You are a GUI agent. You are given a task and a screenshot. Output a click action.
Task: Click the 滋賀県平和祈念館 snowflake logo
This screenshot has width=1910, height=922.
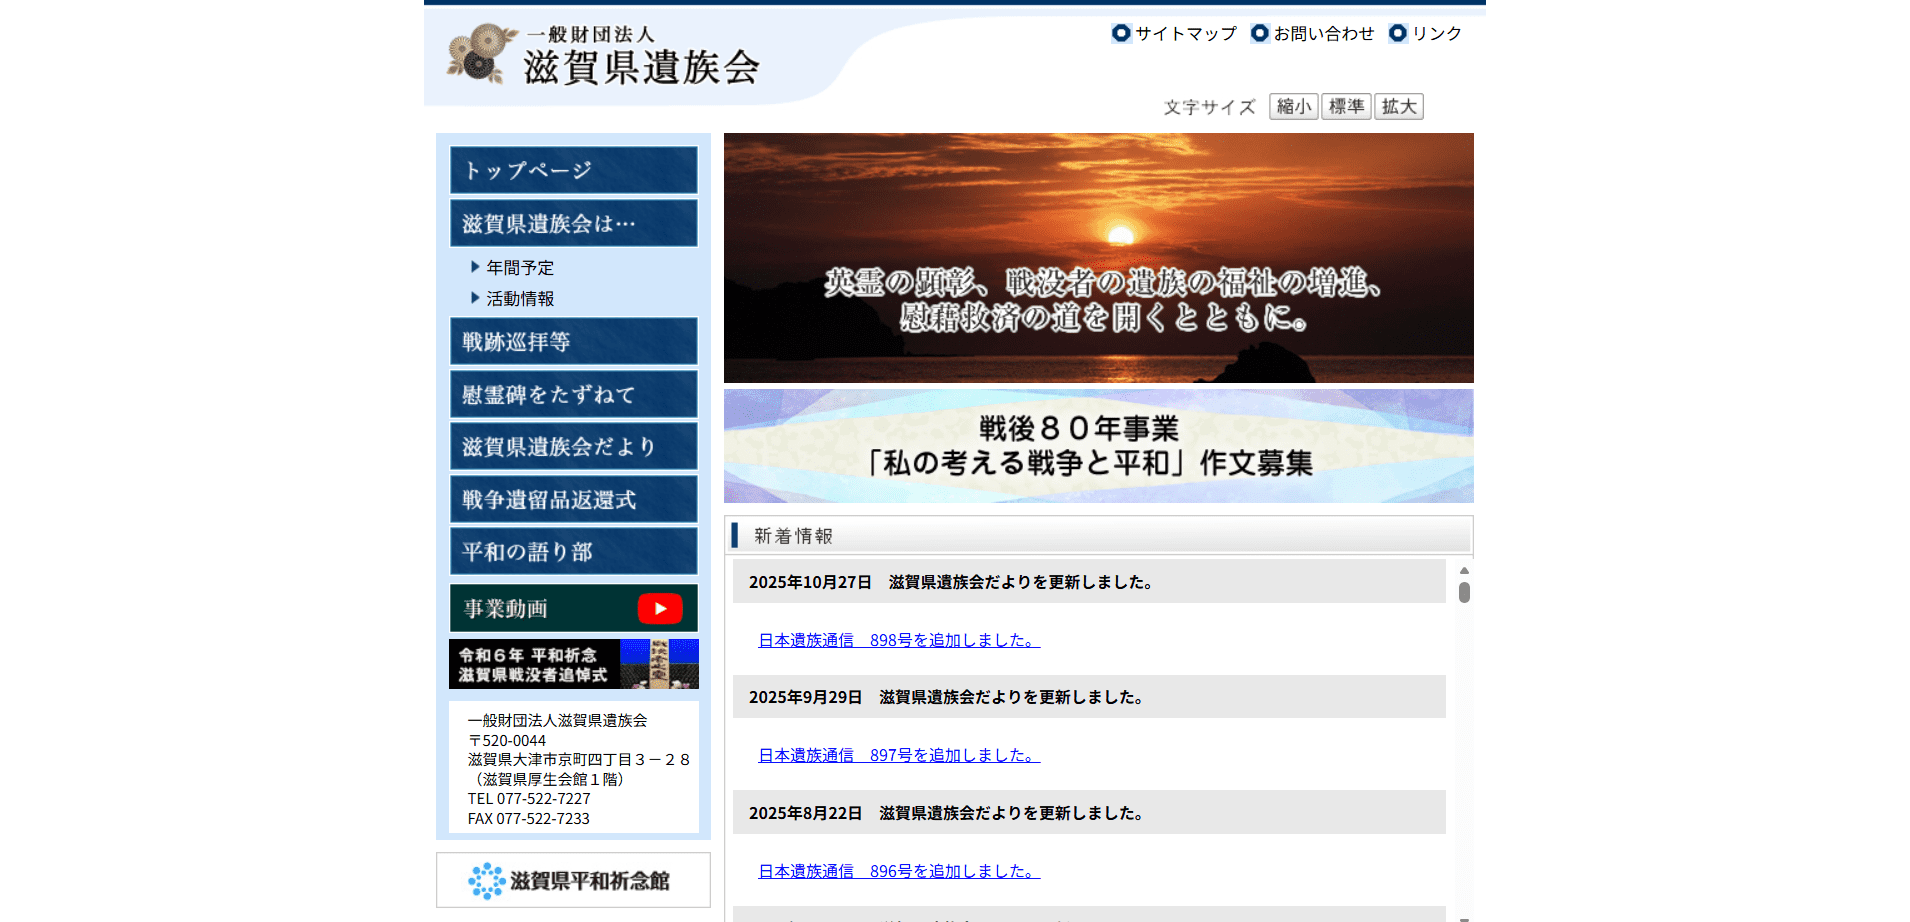tap(487, 881)
